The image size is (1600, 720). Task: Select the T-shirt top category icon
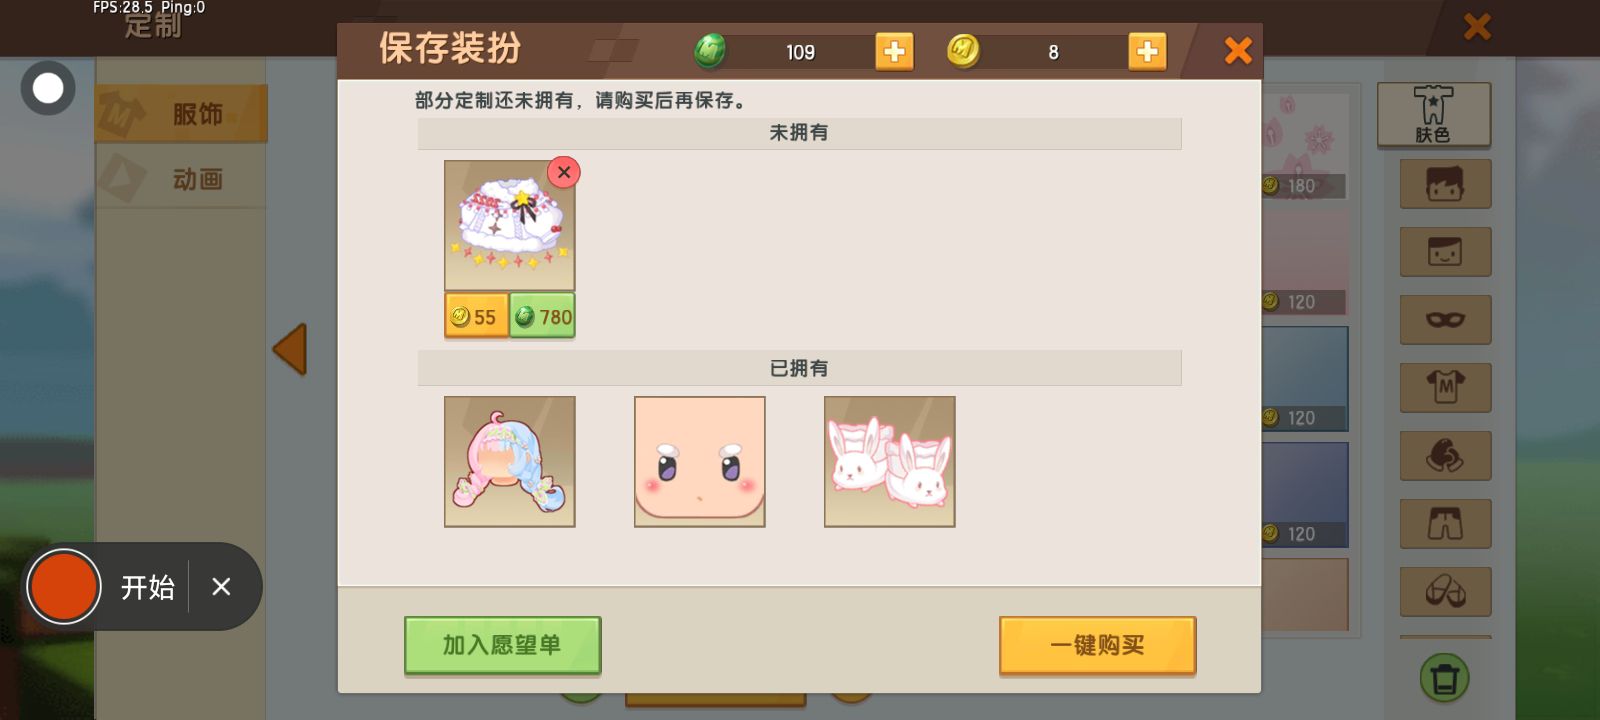coord(1445,388)
